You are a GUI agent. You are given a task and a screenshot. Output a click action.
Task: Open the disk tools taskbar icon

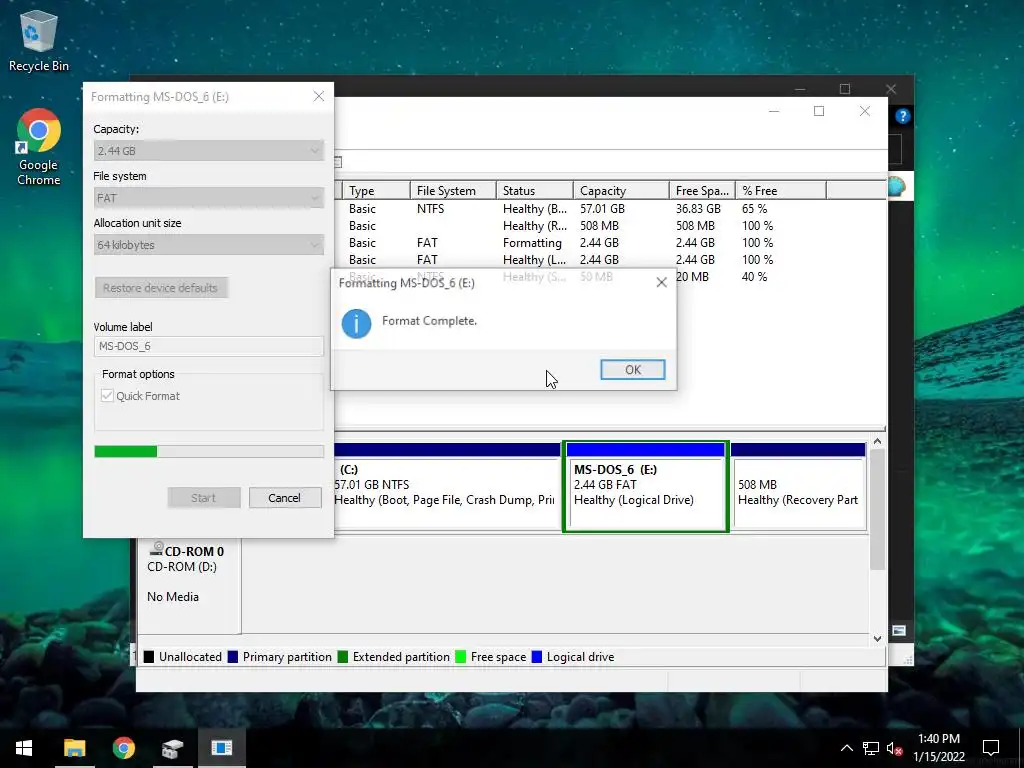coord(172,748)
